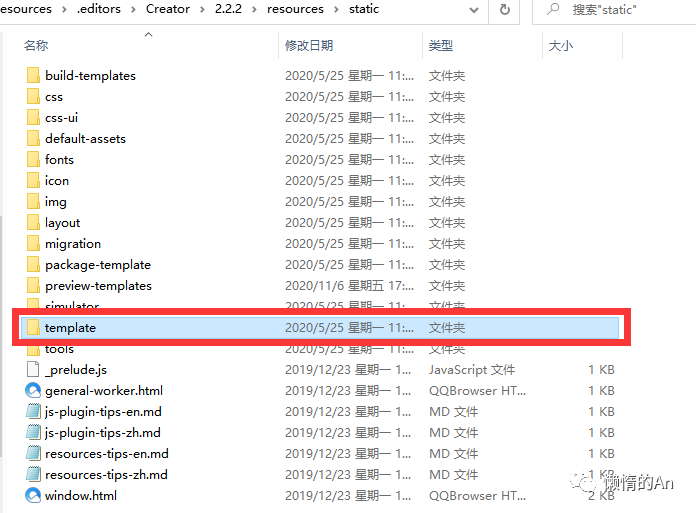
Task: Click the package-template folder icon
Action: coord(33,264)
